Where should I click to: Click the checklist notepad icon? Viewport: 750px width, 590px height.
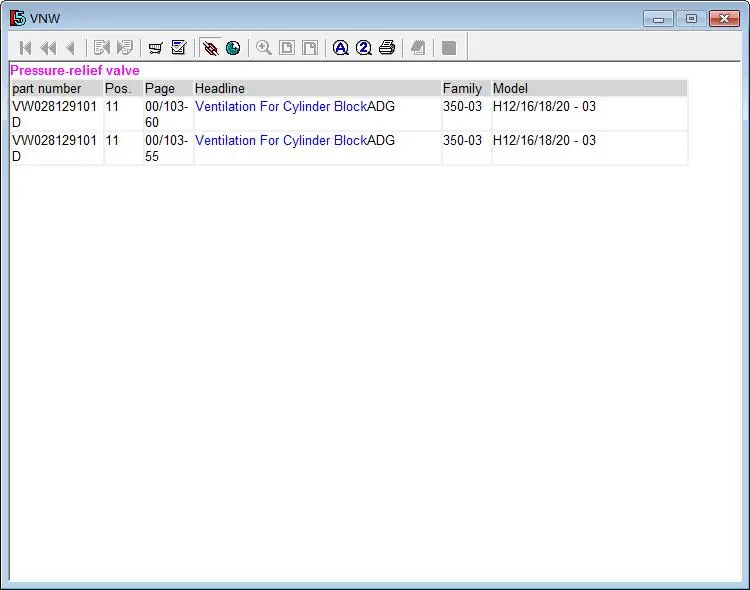(x=179, y=47)
